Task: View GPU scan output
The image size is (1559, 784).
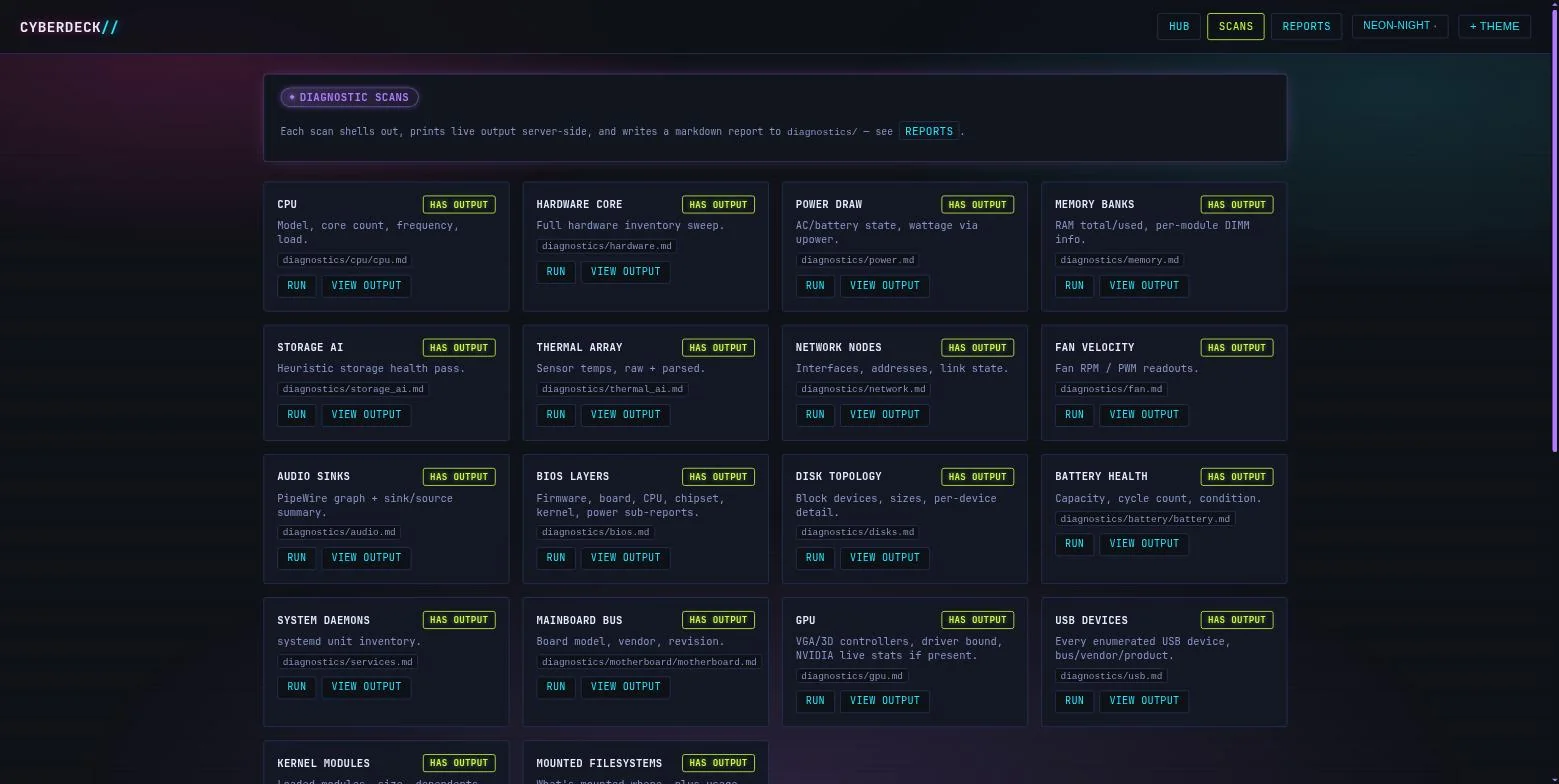Action: 885,700
